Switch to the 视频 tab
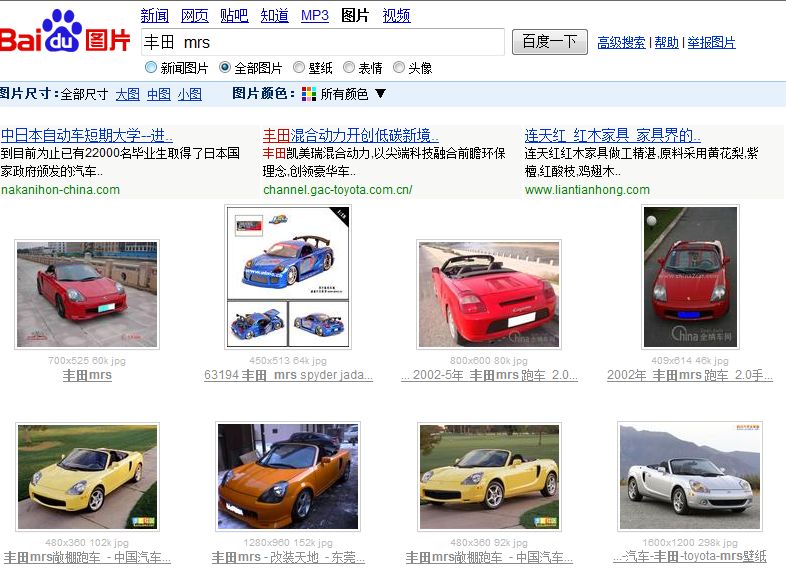 click(397, 16)
